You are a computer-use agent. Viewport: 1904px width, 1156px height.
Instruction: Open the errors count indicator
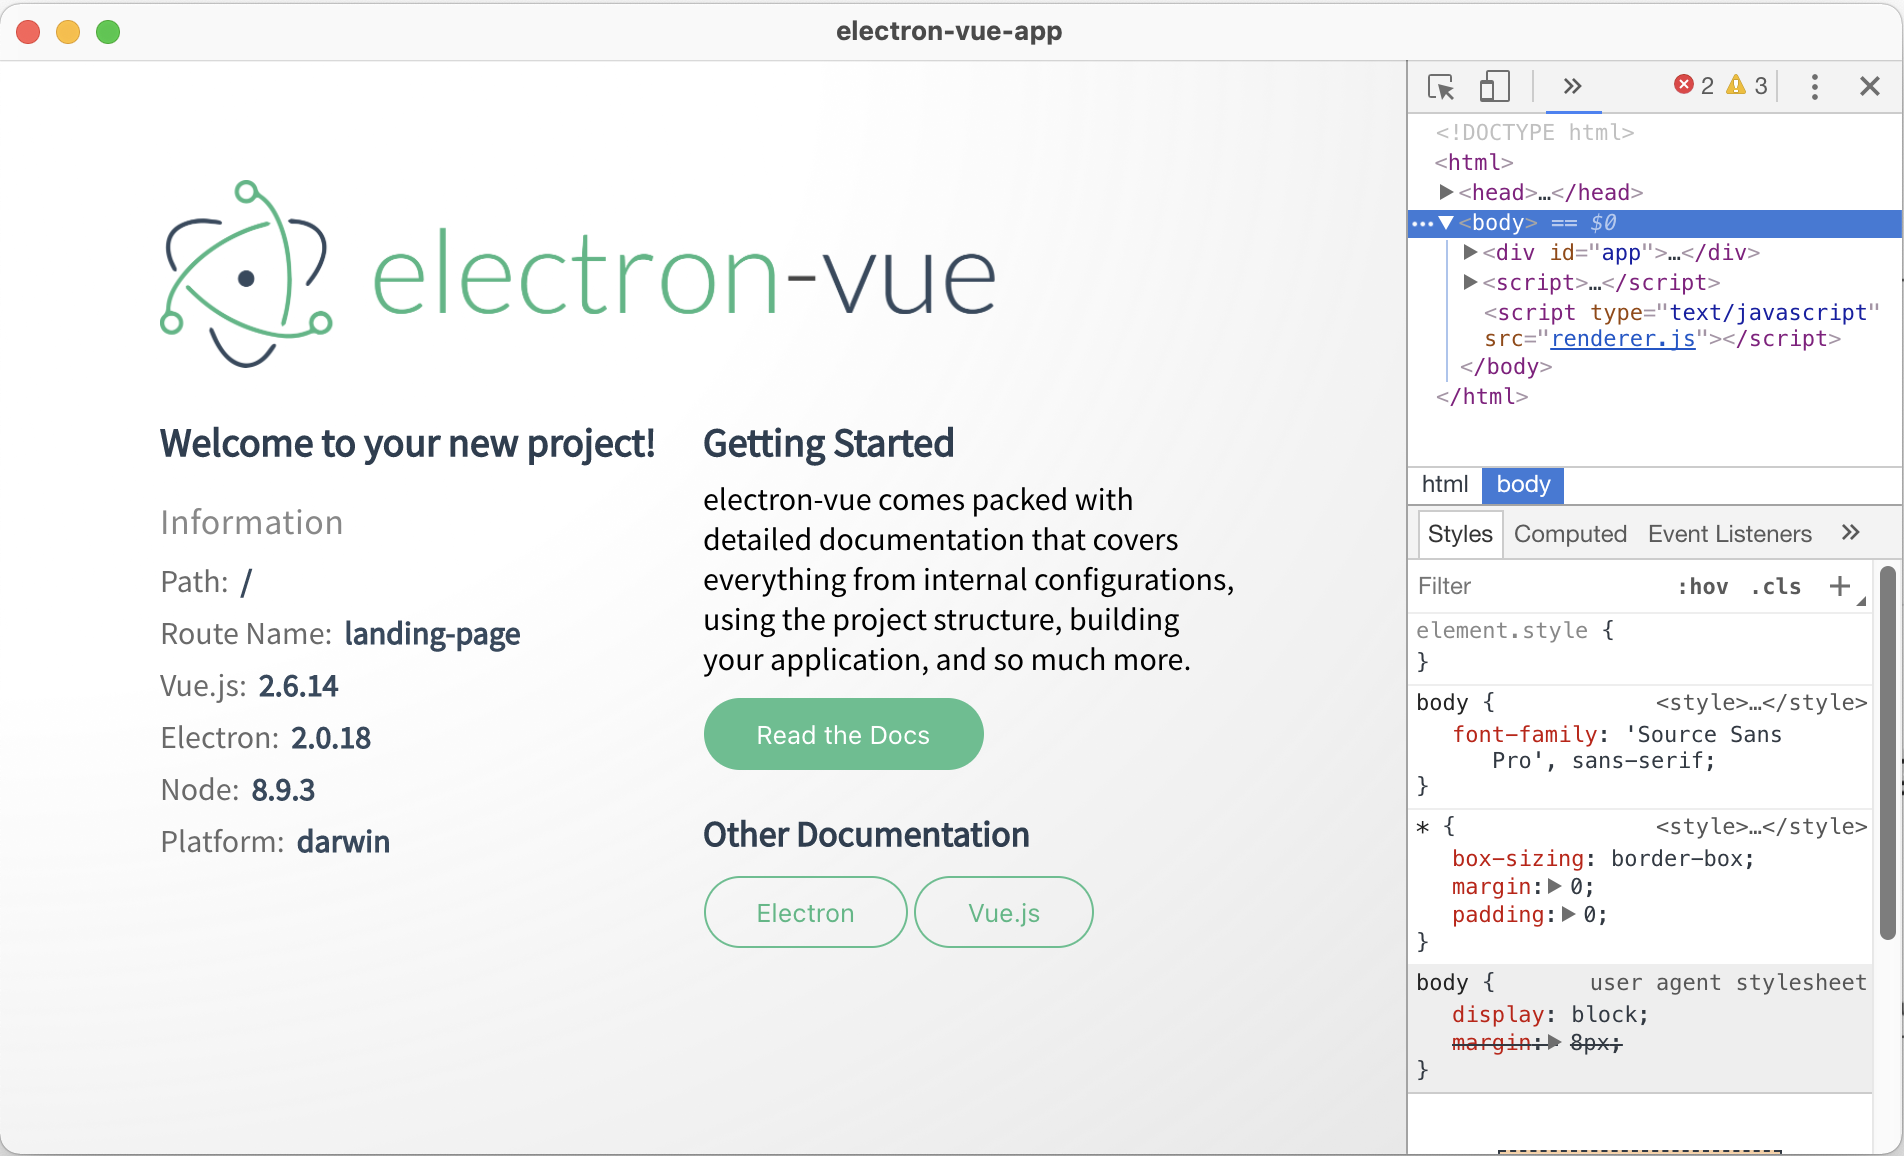[x=1694, y=86]
